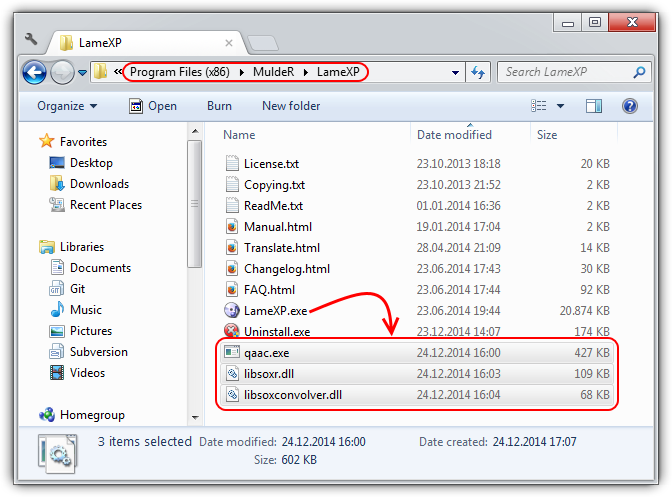This screenshot has height=497, width=672.
Task: Open Desktop in the navigation pane
Action: [x=81, y=163]
